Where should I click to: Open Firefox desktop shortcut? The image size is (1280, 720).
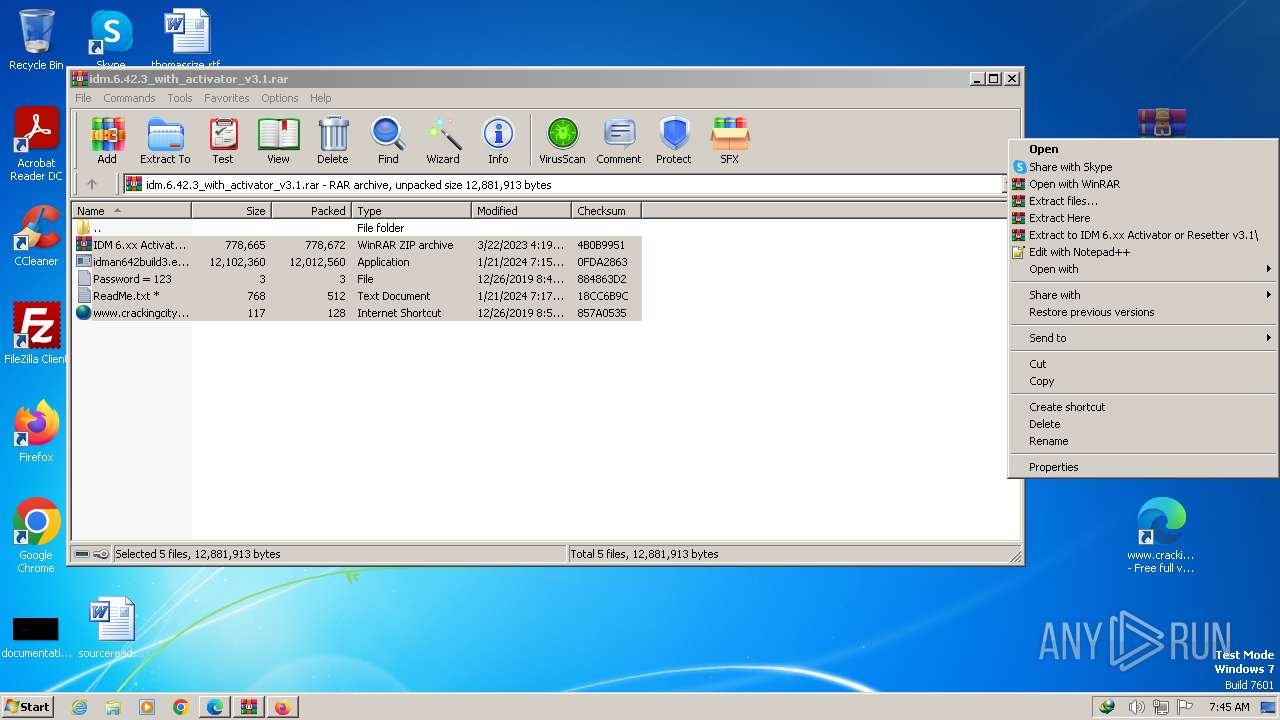tap(36, 432)
